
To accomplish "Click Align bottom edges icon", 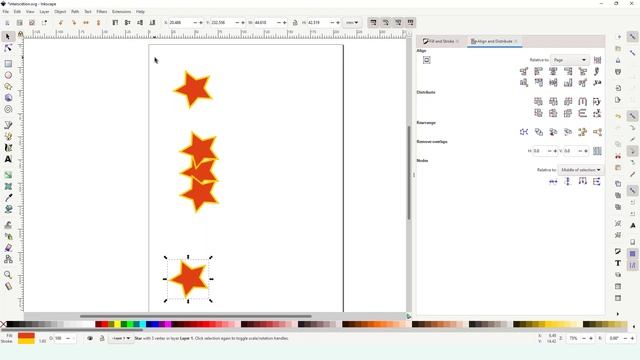I will tap(568, 83).
